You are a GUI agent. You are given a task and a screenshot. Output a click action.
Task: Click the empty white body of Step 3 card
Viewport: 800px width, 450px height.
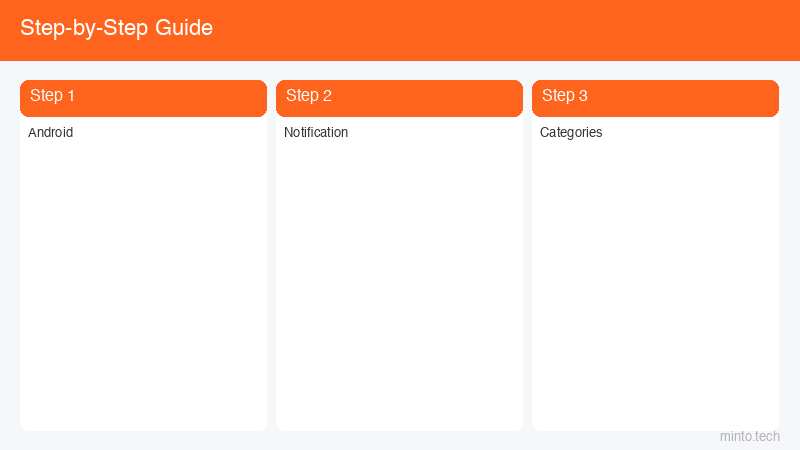pos(655,281)
